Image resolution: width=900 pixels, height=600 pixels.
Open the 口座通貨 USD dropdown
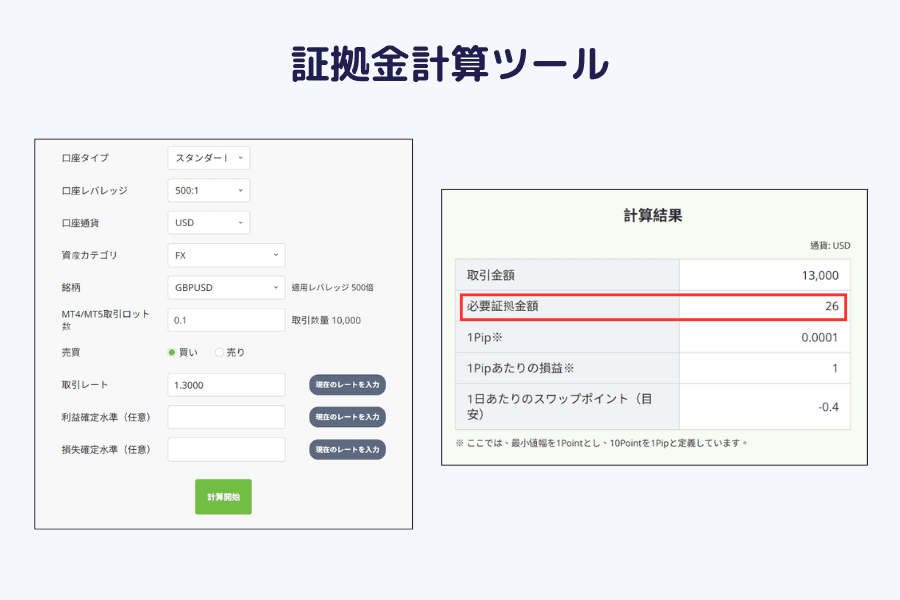tap(208, 223)
